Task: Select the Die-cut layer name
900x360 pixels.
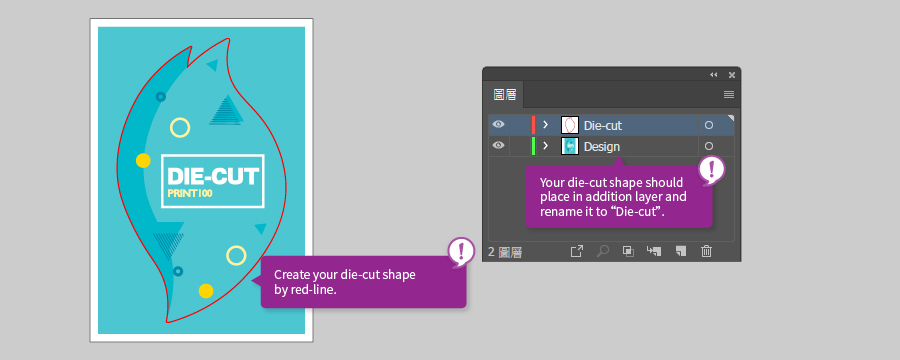Action: tap(603, 125)
